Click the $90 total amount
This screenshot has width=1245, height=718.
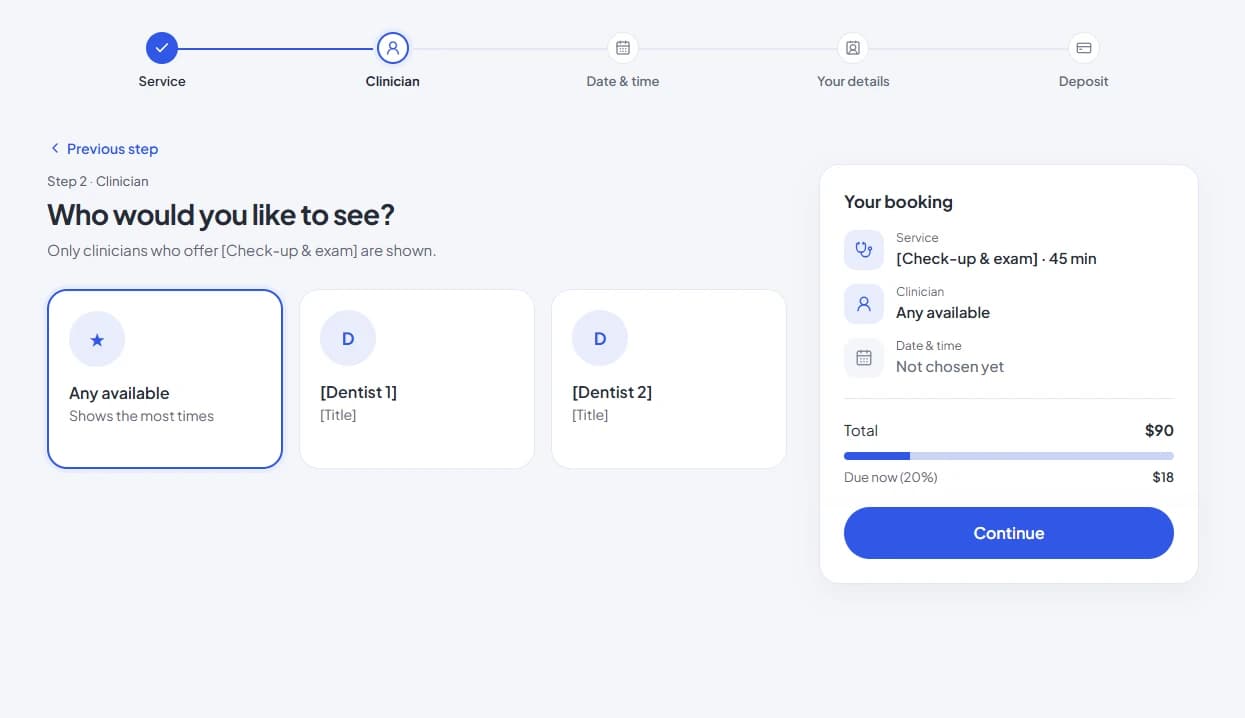pos(1159,431)
